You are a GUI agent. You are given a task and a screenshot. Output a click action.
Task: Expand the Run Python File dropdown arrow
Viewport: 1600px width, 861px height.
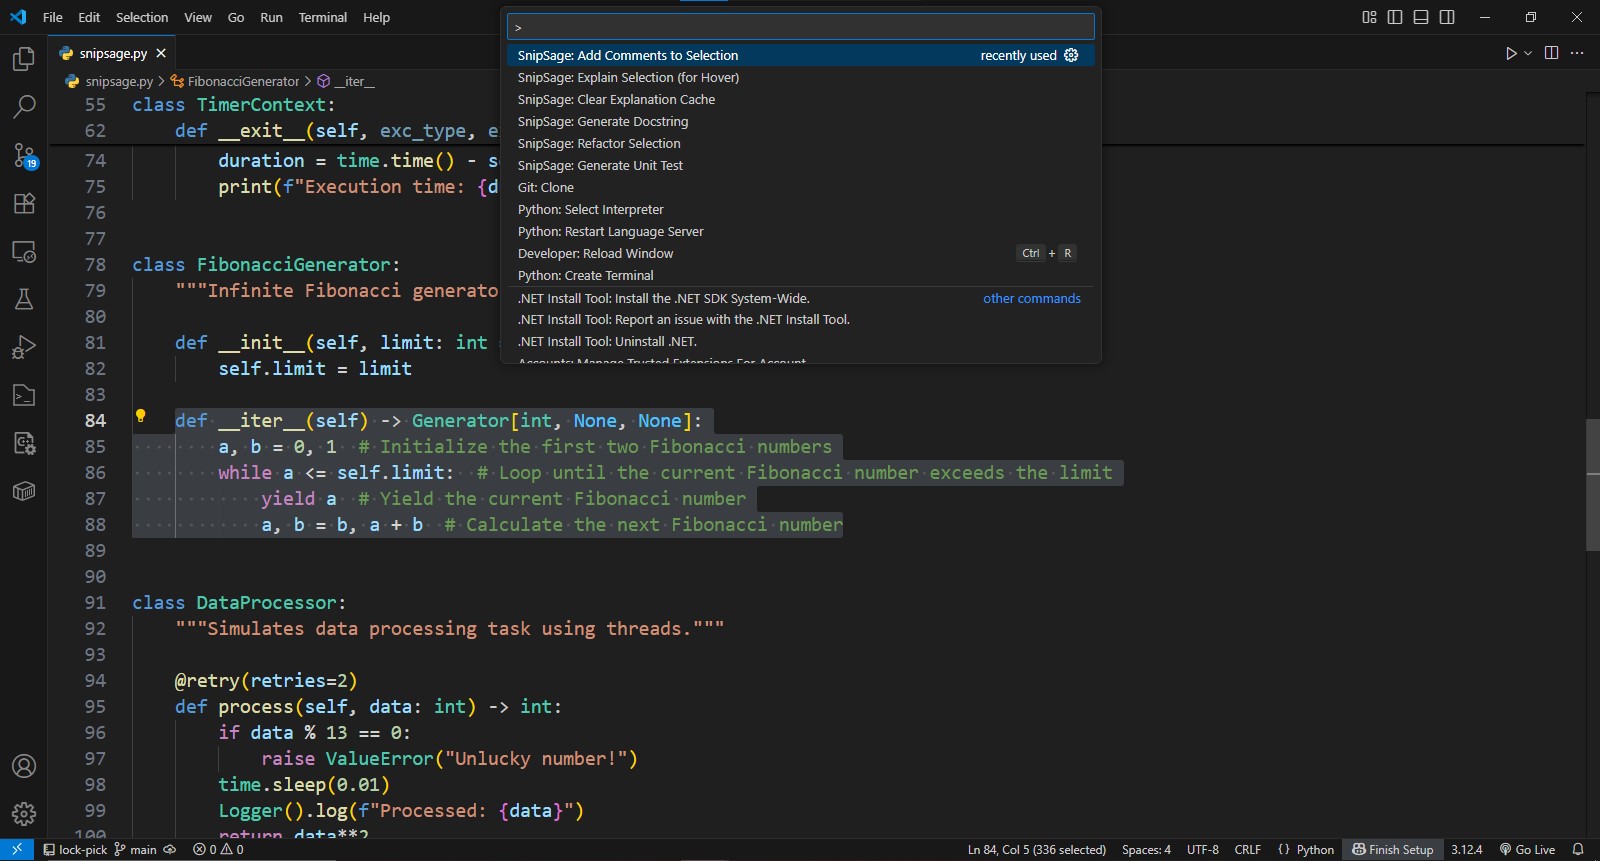click(1528, 53)
